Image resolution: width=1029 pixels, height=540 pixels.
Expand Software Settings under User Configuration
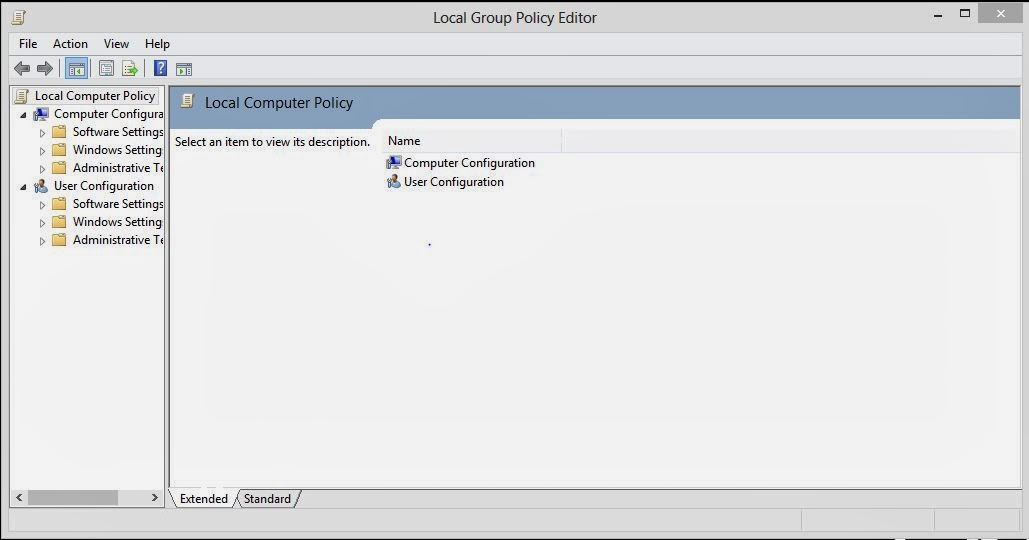[x=43, y=205]
